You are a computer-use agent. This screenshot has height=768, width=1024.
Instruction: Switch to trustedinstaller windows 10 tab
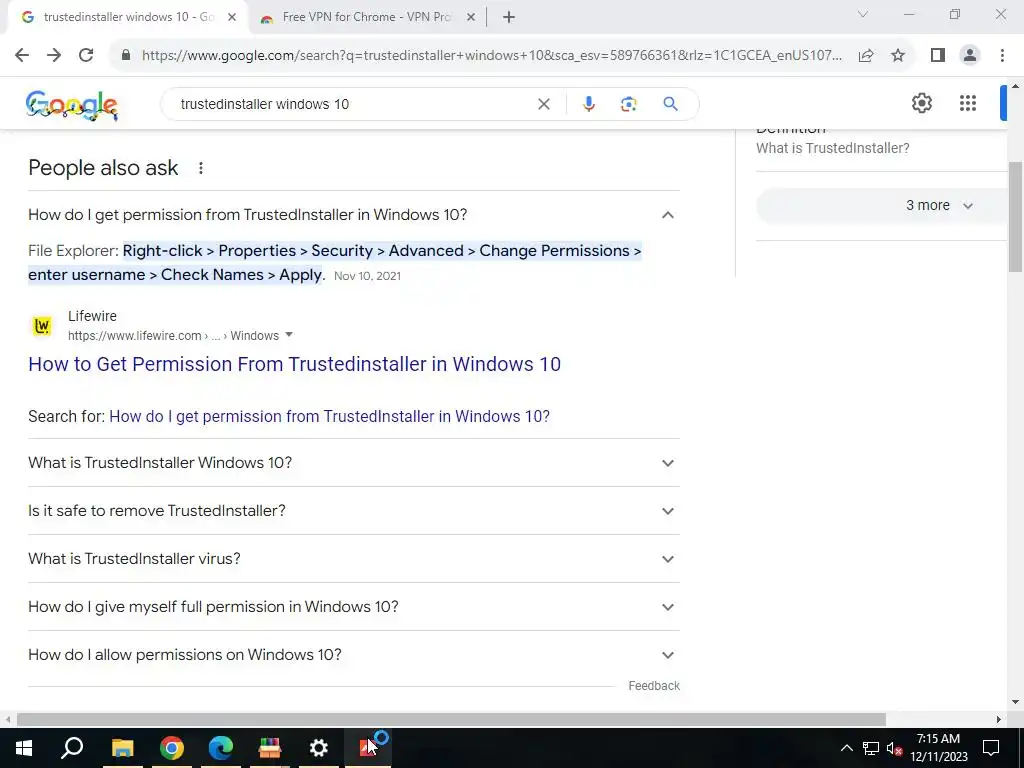coord(127,18)
